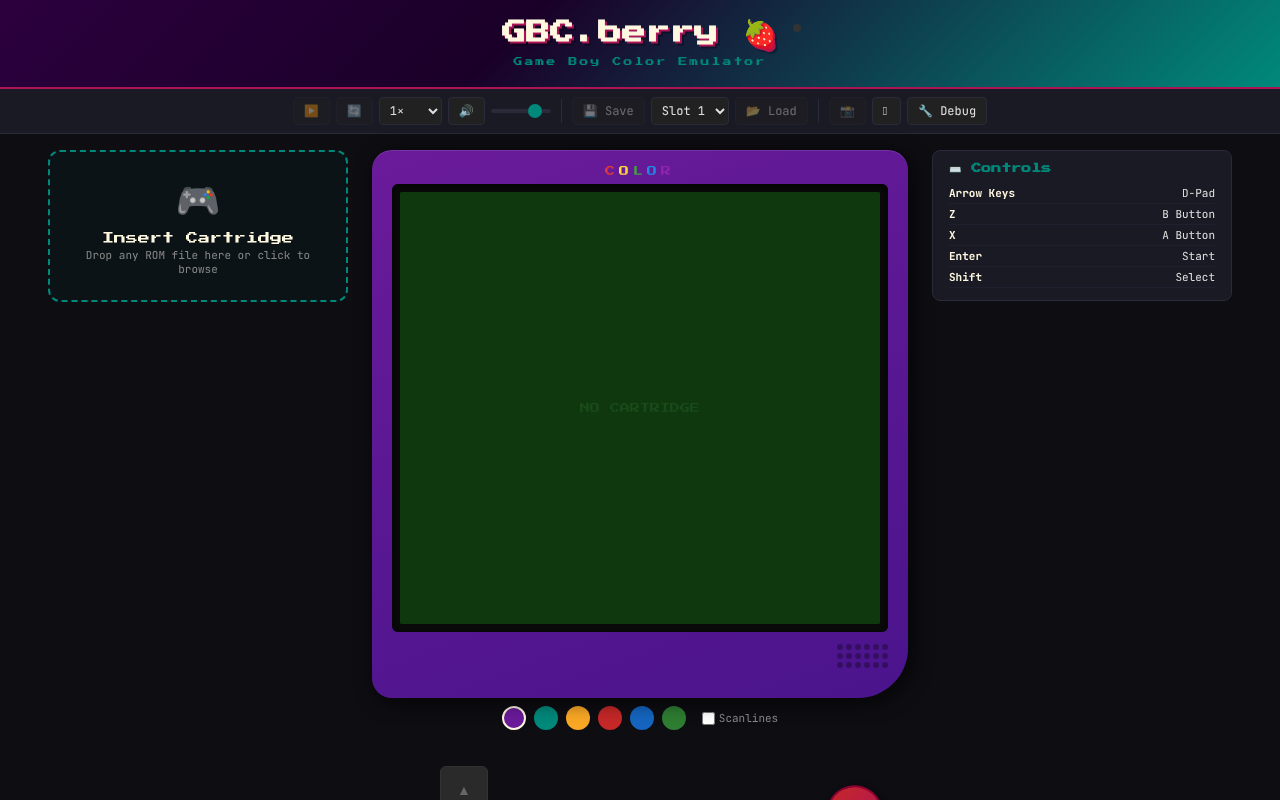Click the Reset emulator icon
This screenshot has width=1280, height=800.
pos(353,111)
